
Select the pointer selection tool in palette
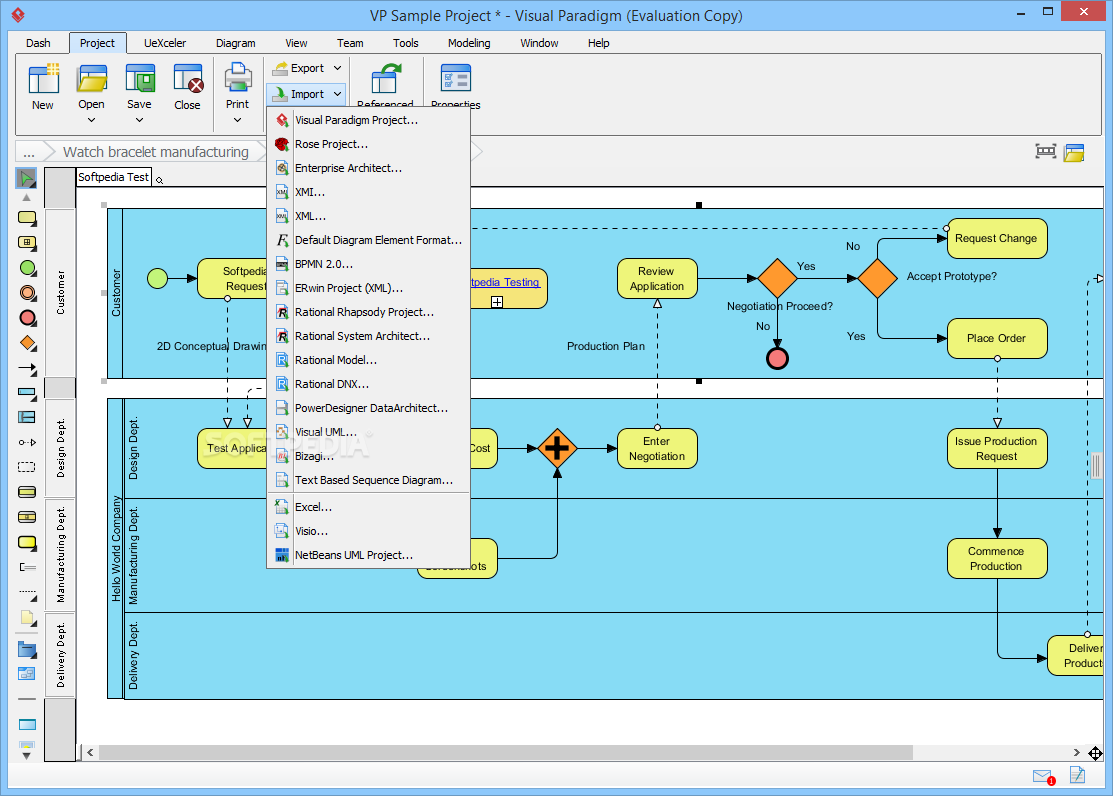[26, 178]
